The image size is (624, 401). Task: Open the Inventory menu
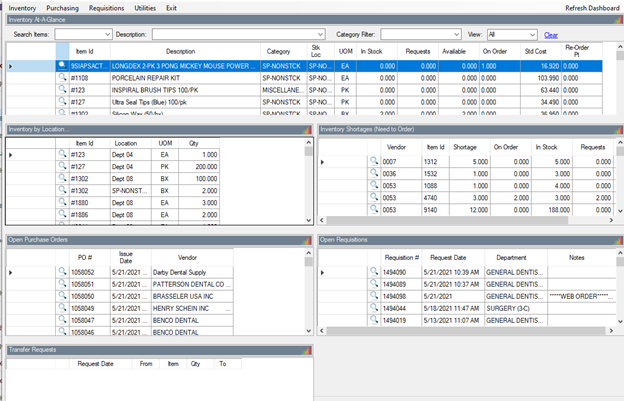pyautogui.click(x=22, y=8)
